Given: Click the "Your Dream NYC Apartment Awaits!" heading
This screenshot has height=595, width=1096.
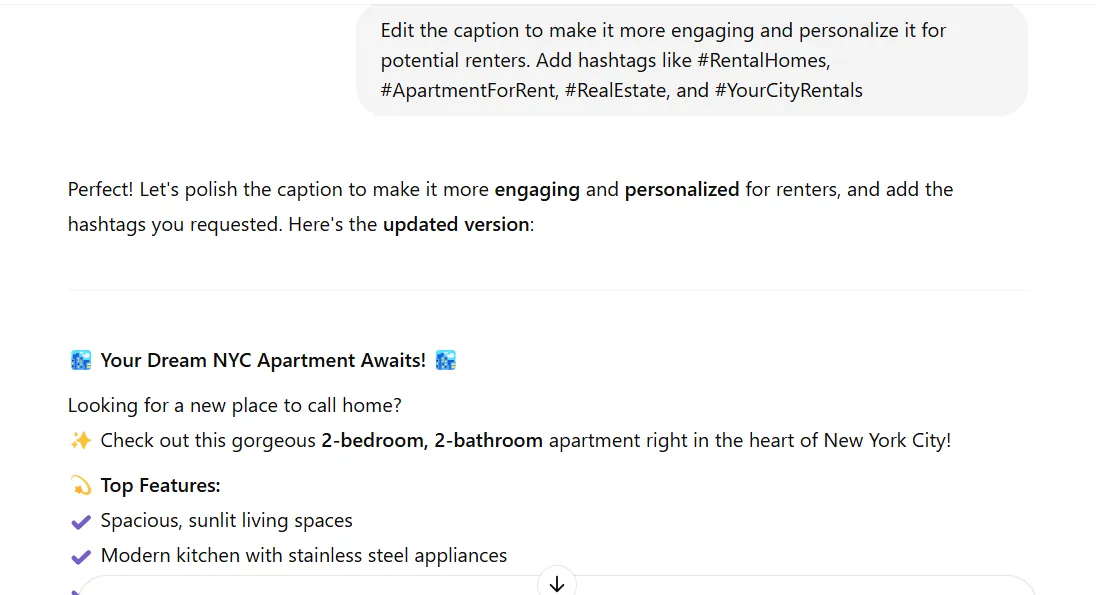Looking at the screenshot, I should click(x=263, y=360).
